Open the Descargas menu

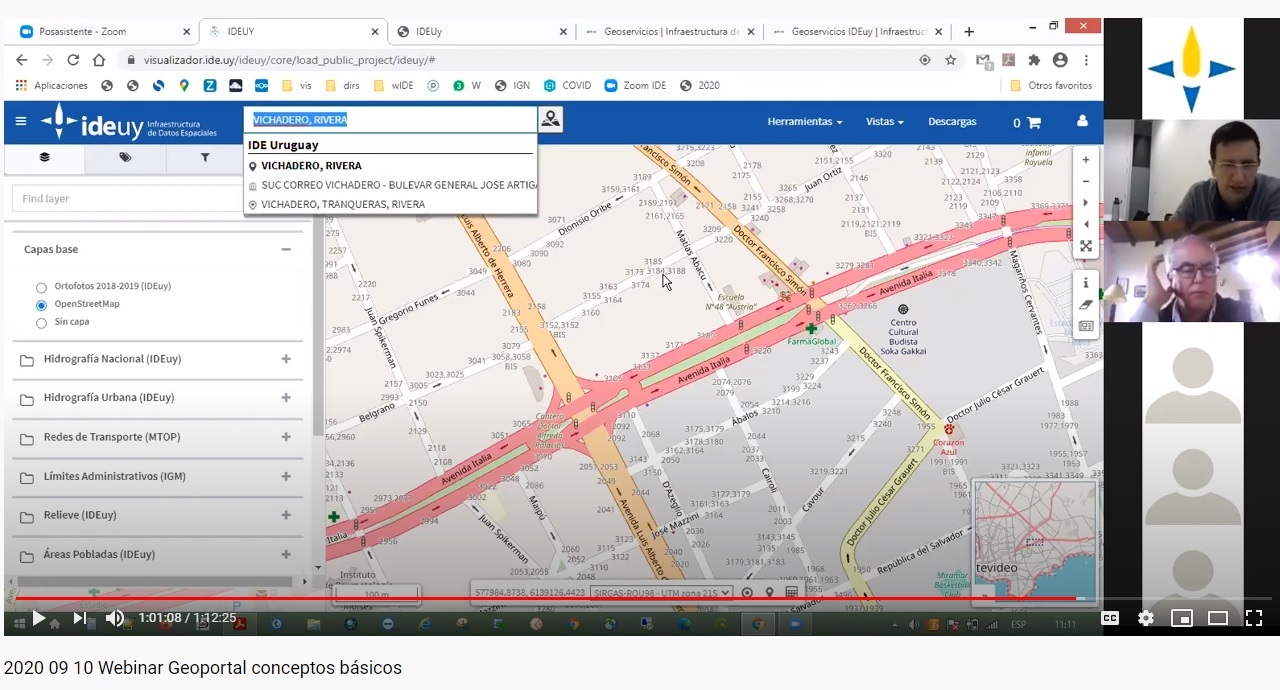[952, 122]
